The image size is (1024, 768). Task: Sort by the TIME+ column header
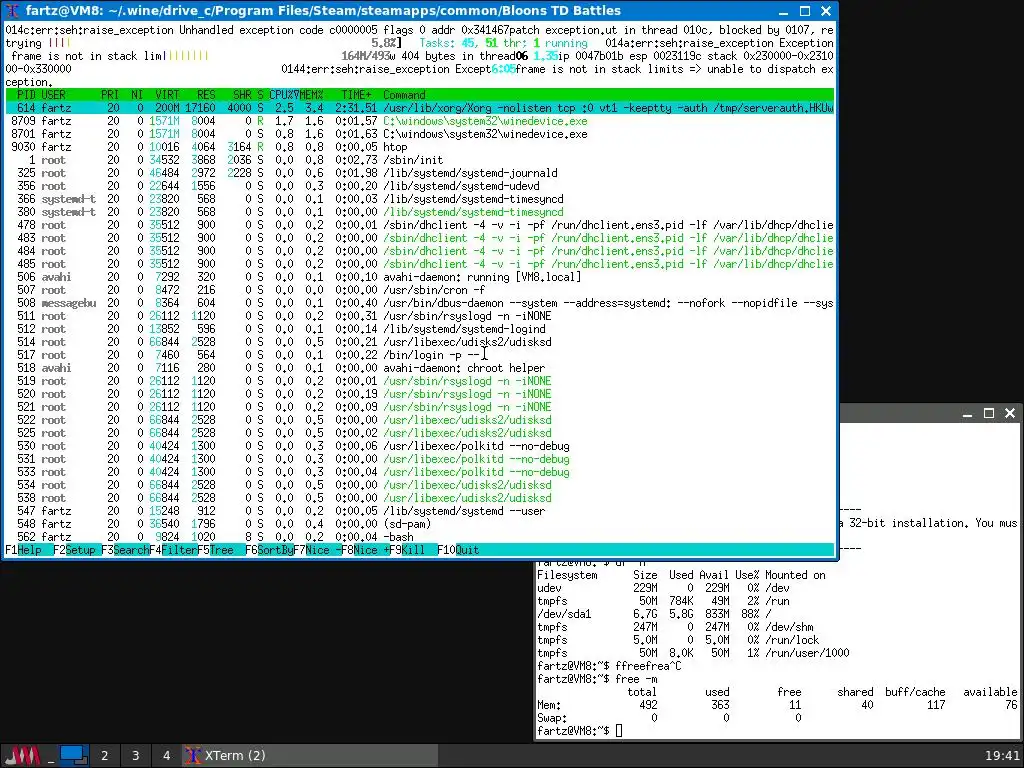point(356,95)
